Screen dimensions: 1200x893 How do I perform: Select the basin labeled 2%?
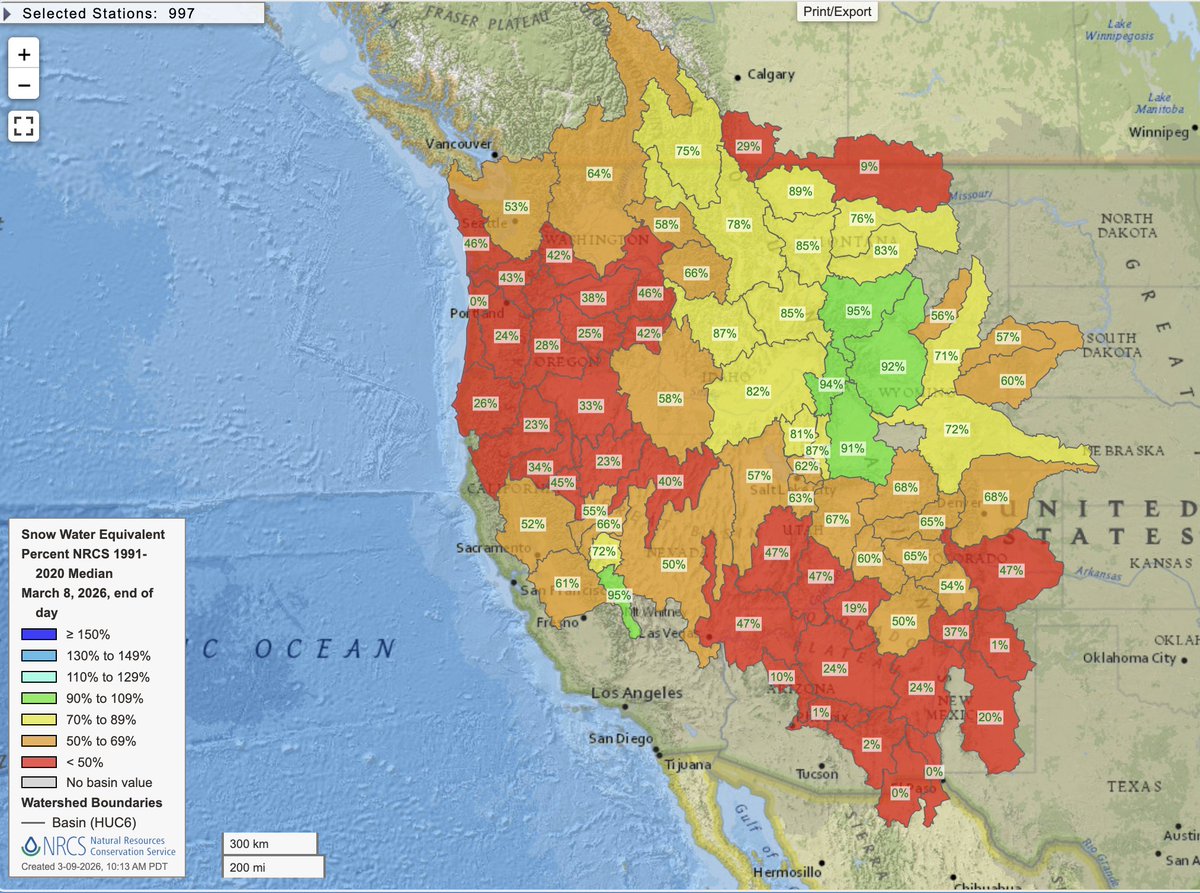pos(872,744)
